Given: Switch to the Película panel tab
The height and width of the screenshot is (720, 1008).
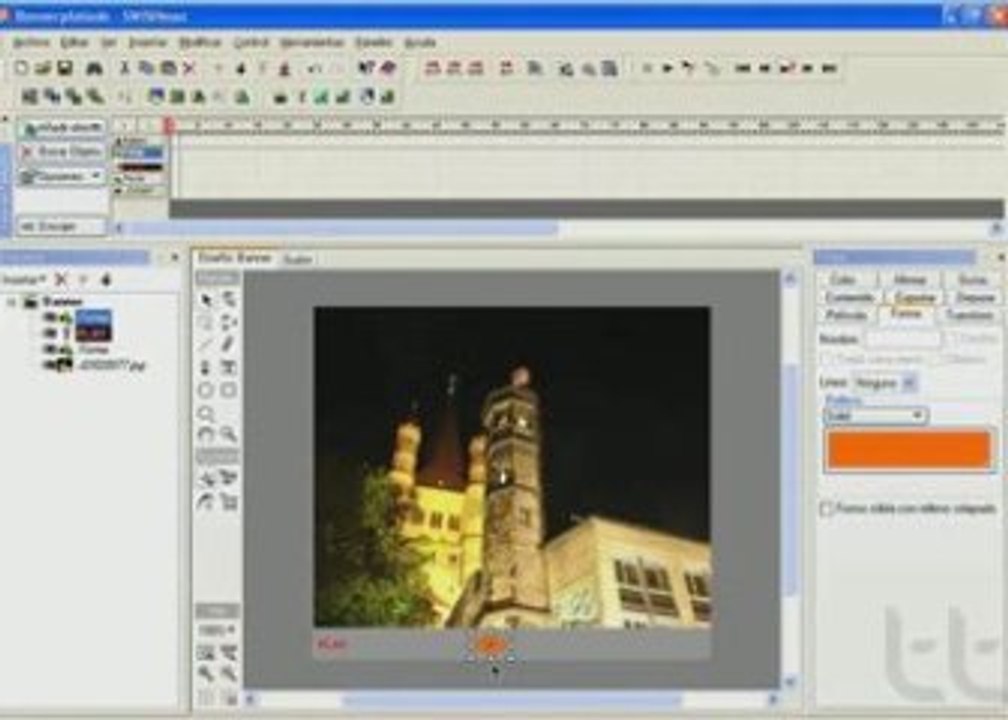Looking at the screenshot, I should tap(846, 315).
